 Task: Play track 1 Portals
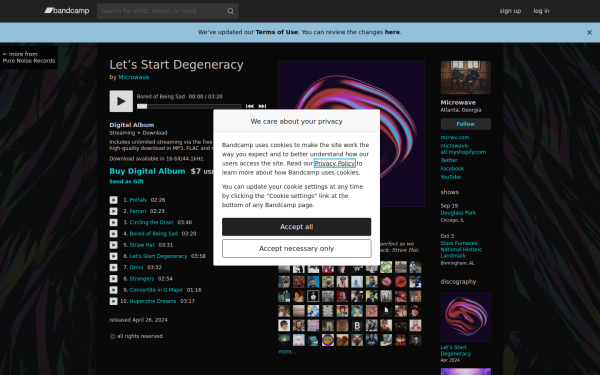[x=113, y=200]
